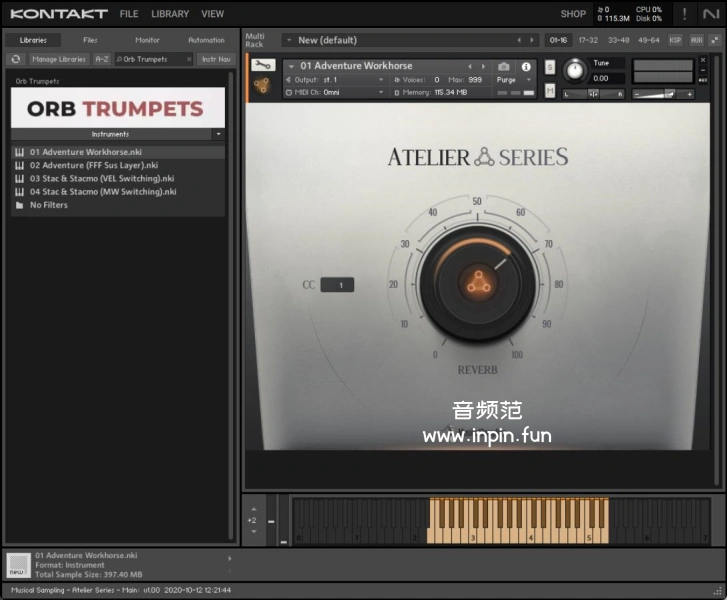Open the Instruments dropdown arrow in library
Screen dimensions: 727x600
tap(218, 134)
